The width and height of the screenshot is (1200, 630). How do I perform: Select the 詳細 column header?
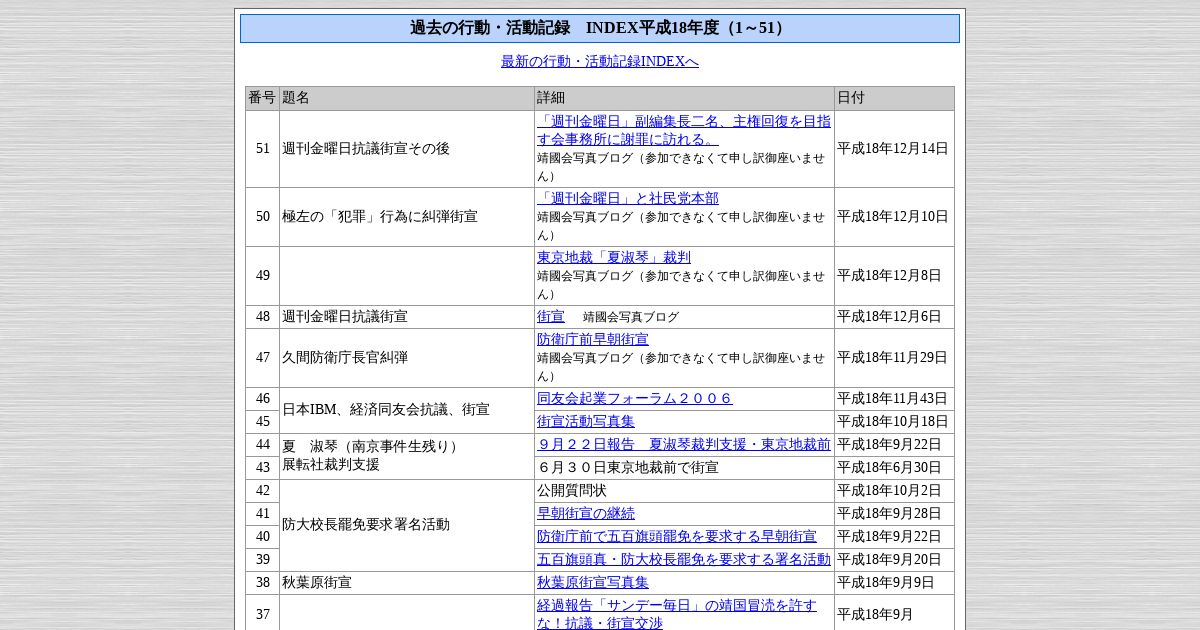coord(684,98)
